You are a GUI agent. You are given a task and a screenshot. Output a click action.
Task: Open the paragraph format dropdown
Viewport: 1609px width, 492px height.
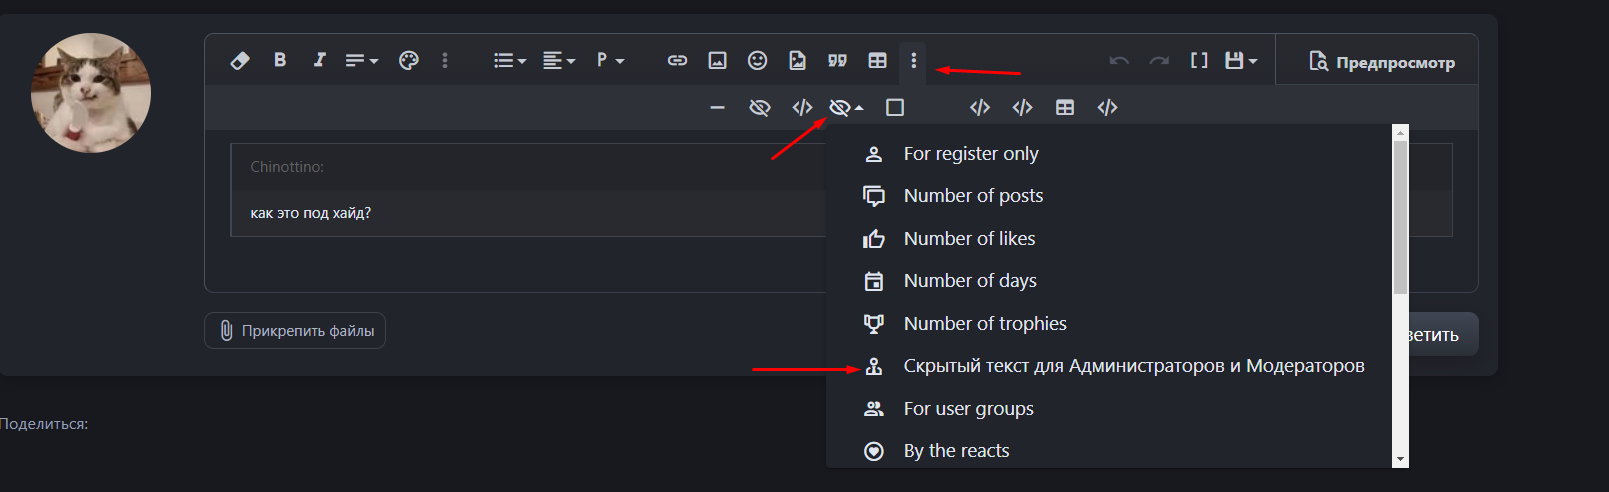point(609,61)
